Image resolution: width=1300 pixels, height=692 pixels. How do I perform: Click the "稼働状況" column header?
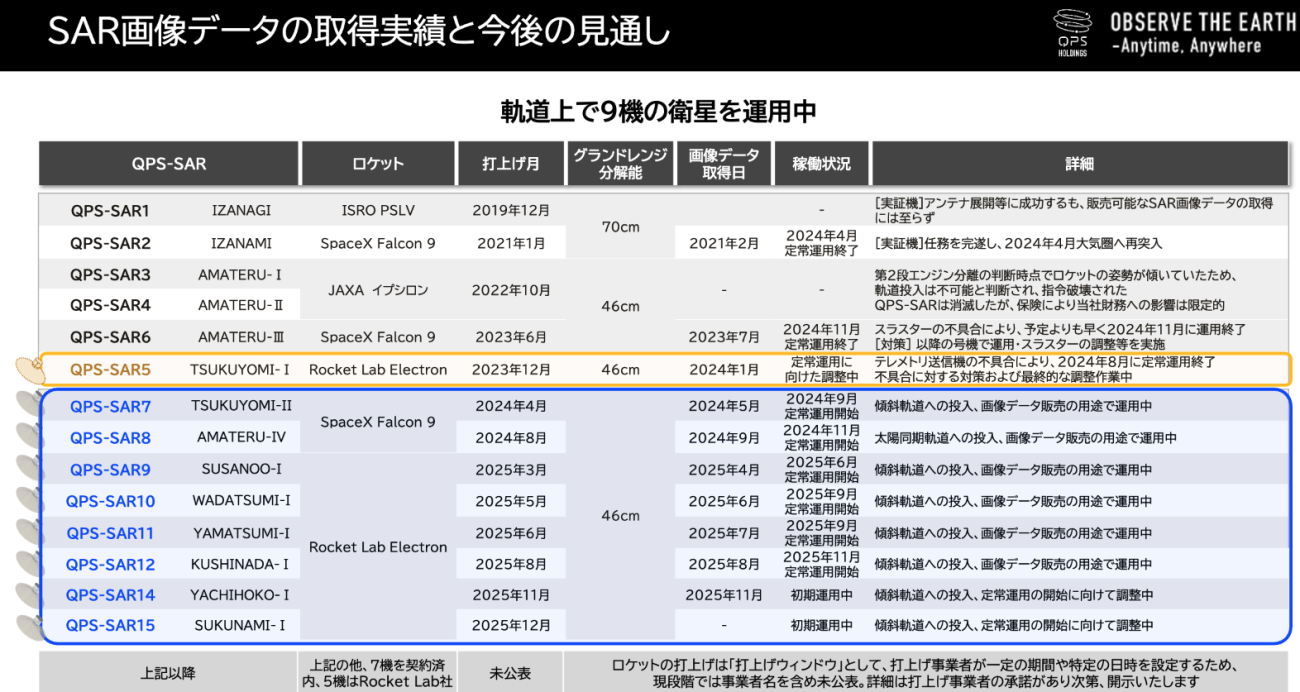pyautogui.click(x=821, y=163)
